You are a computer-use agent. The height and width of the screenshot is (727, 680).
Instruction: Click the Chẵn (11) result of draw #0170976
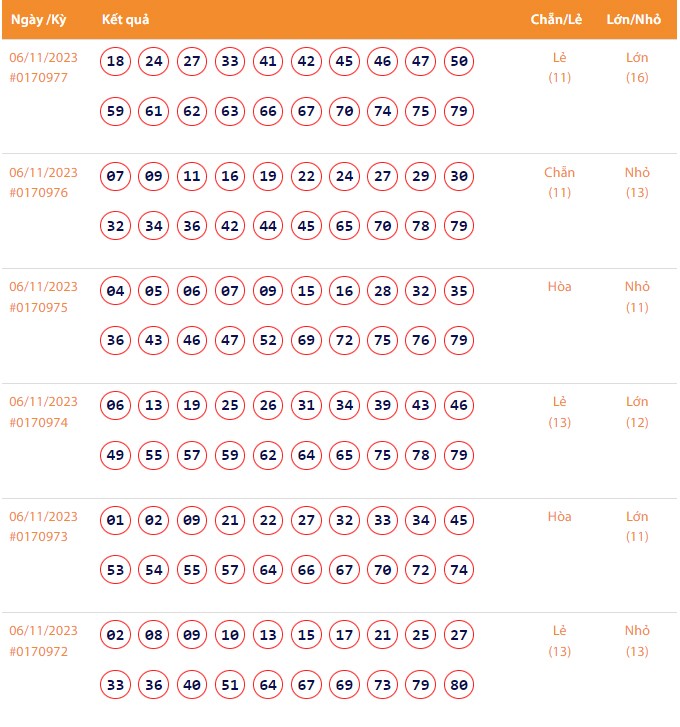tap(559, 182)
